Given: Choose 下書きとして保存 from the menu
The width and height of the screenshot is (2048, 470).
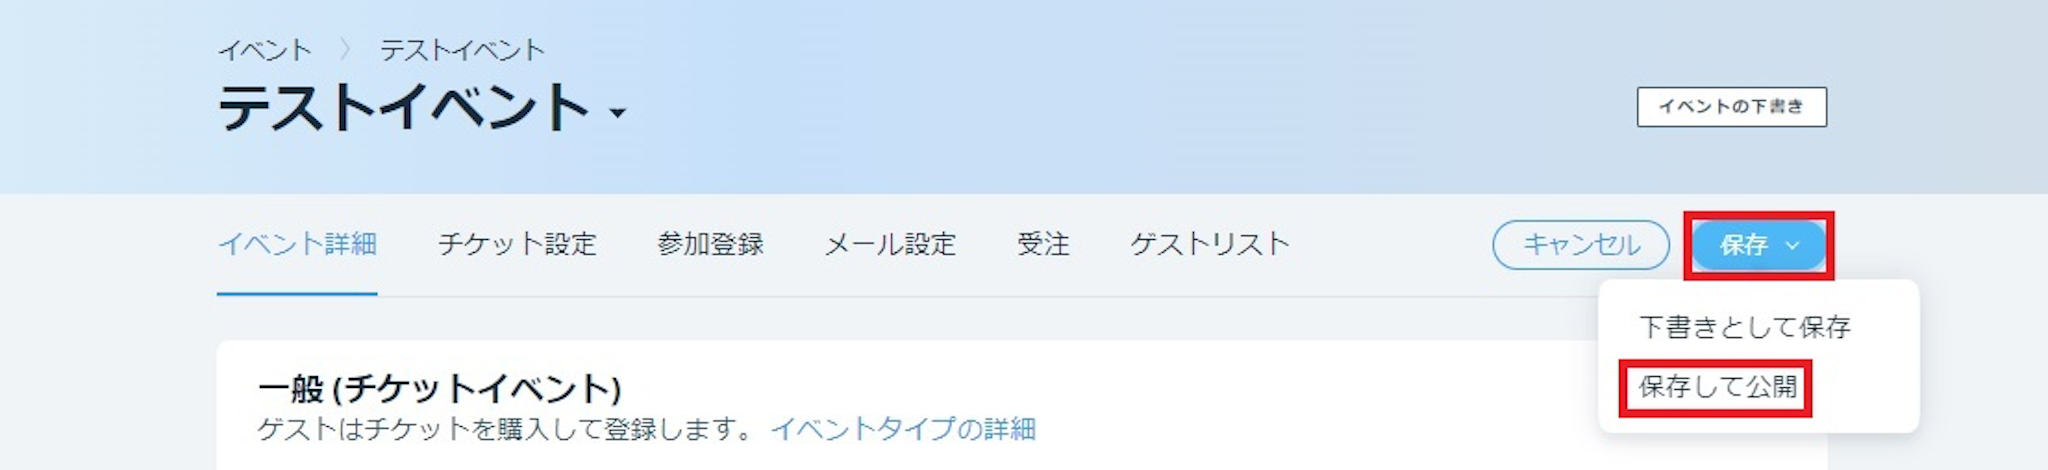Looking at the screenshot, I should tap(1745, 327).
